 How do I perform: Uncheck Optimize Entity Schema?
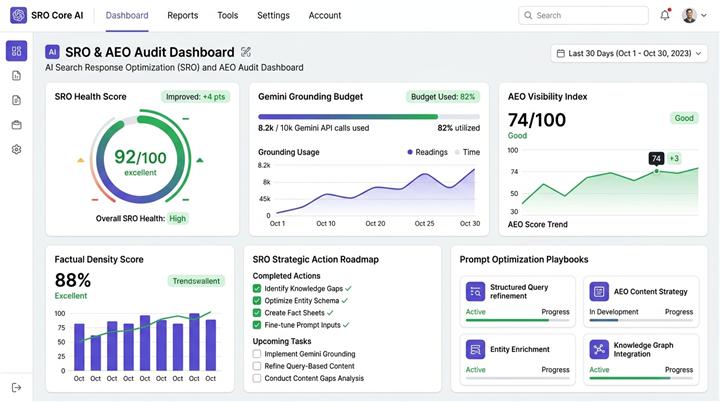tap(257, 300)
